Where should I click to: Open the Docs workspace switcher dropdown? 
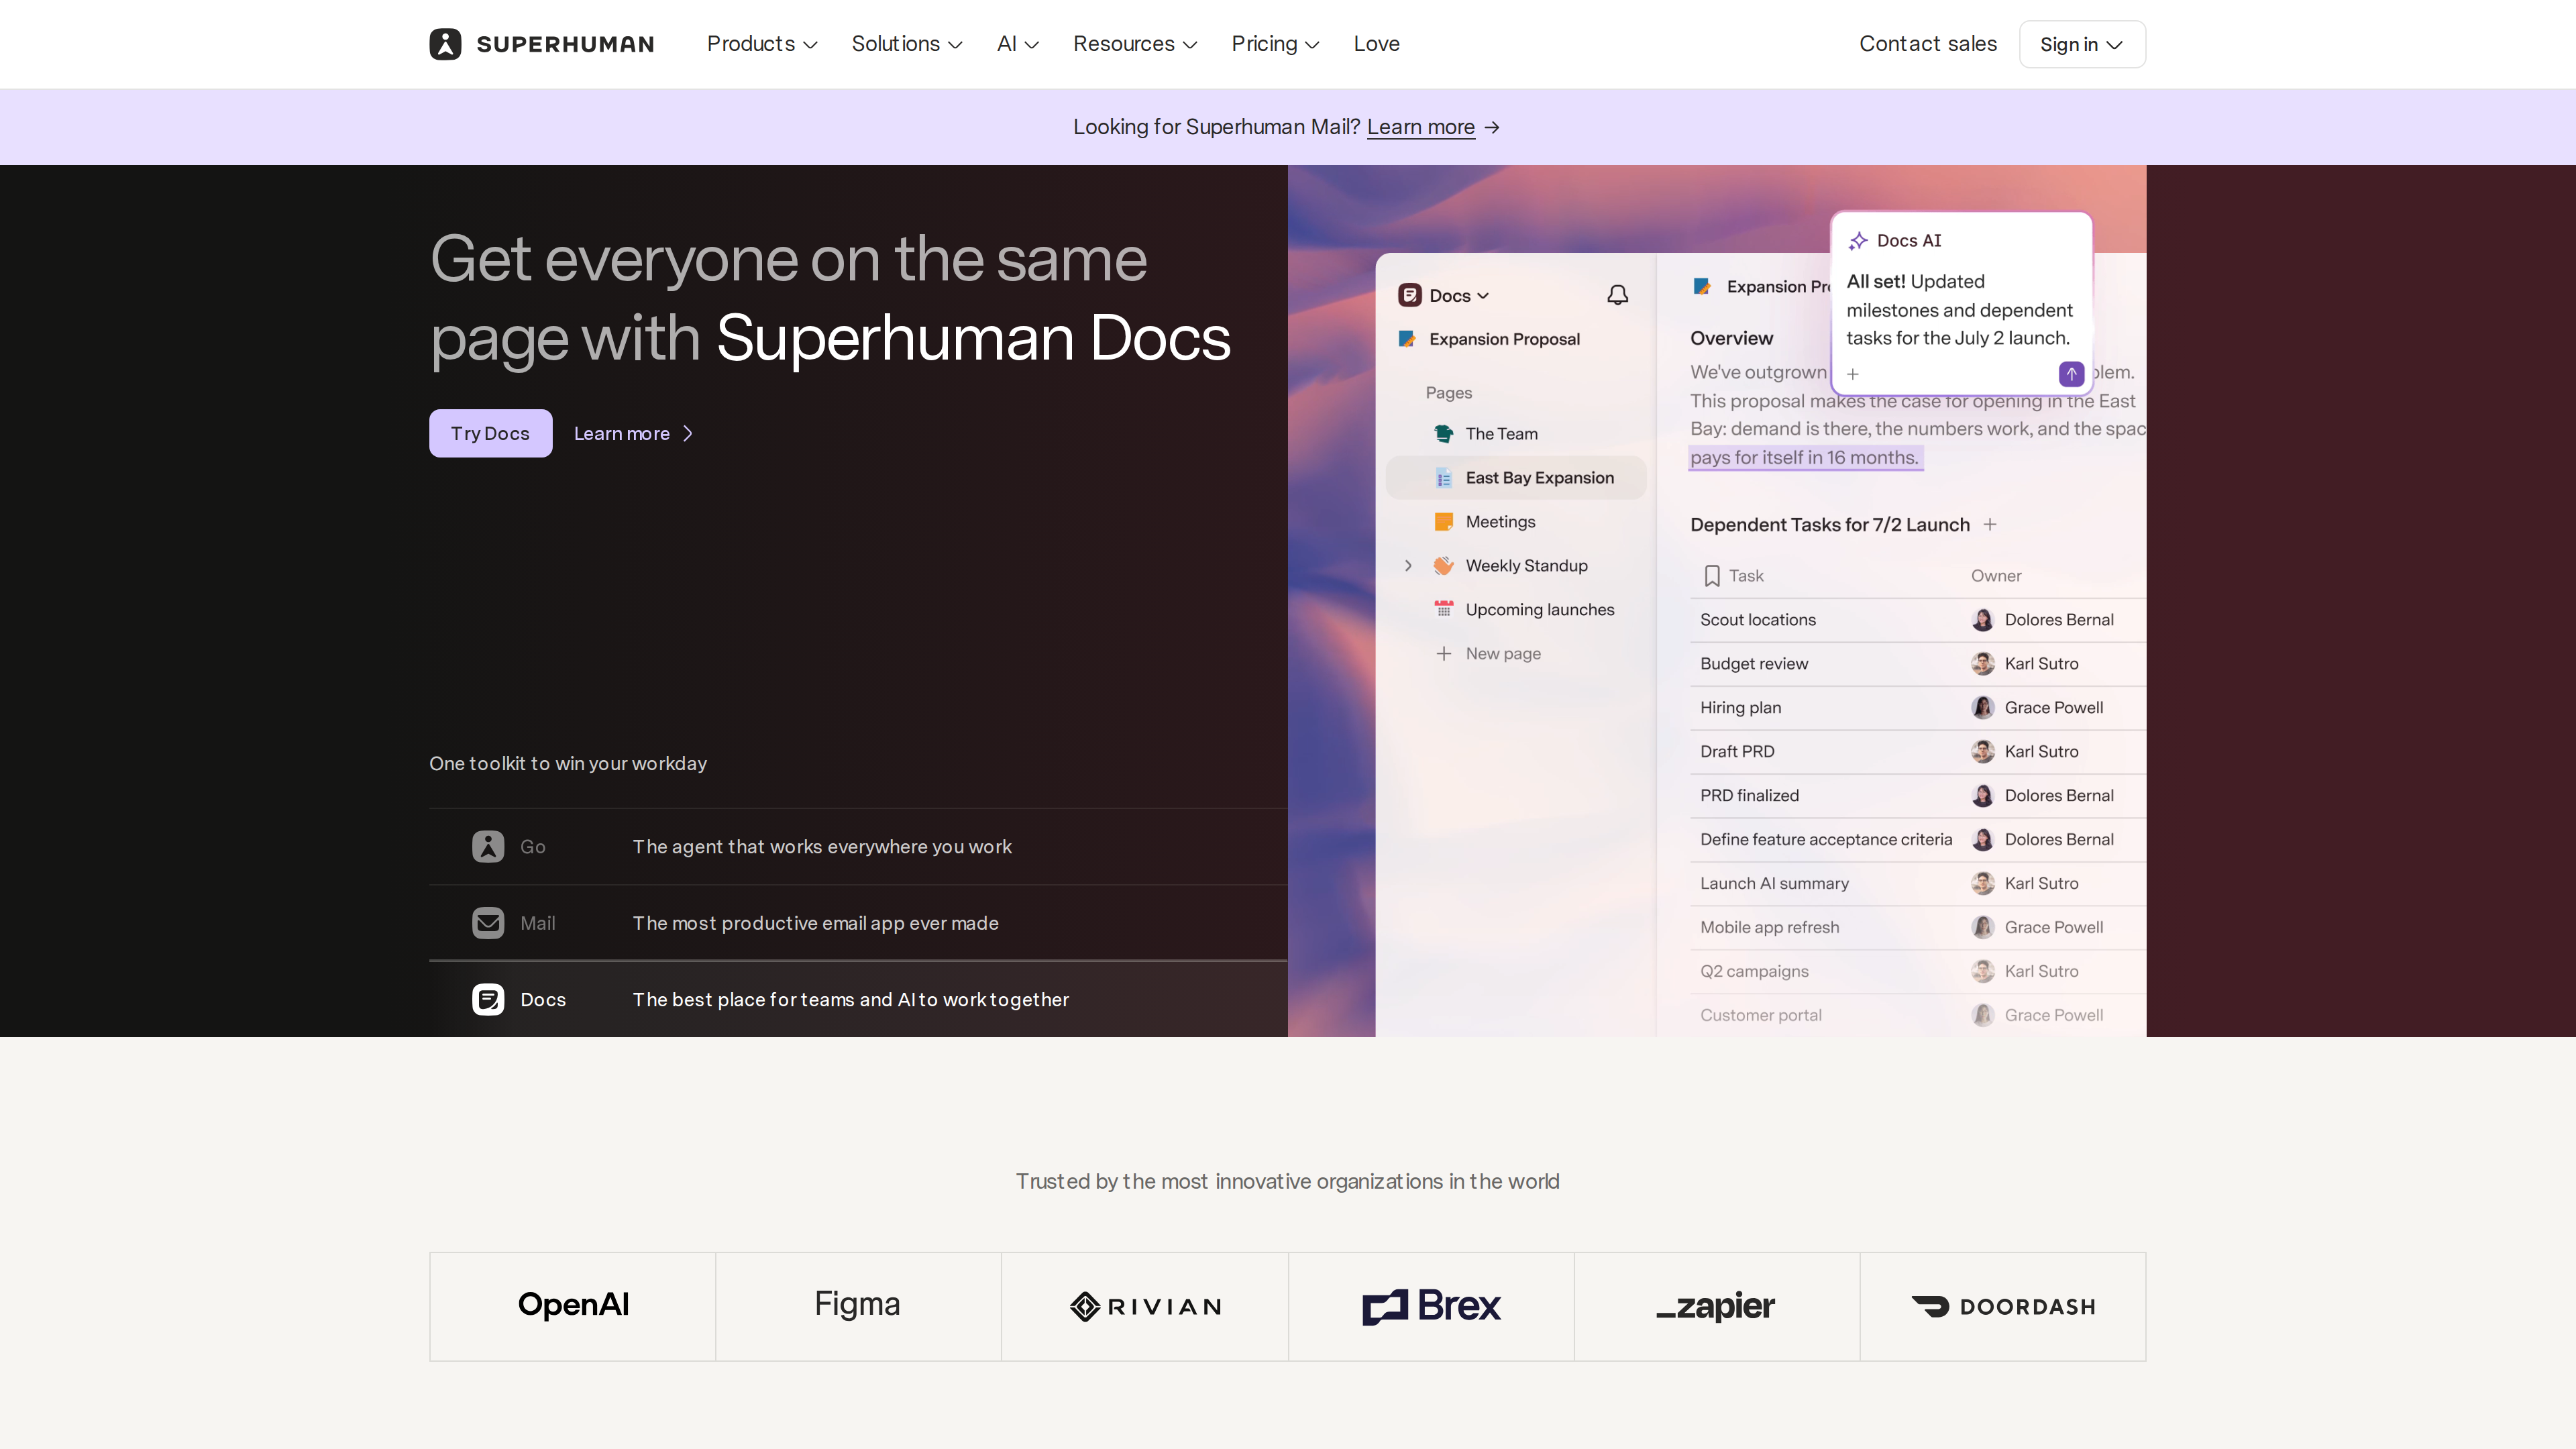pos(1459,295)
